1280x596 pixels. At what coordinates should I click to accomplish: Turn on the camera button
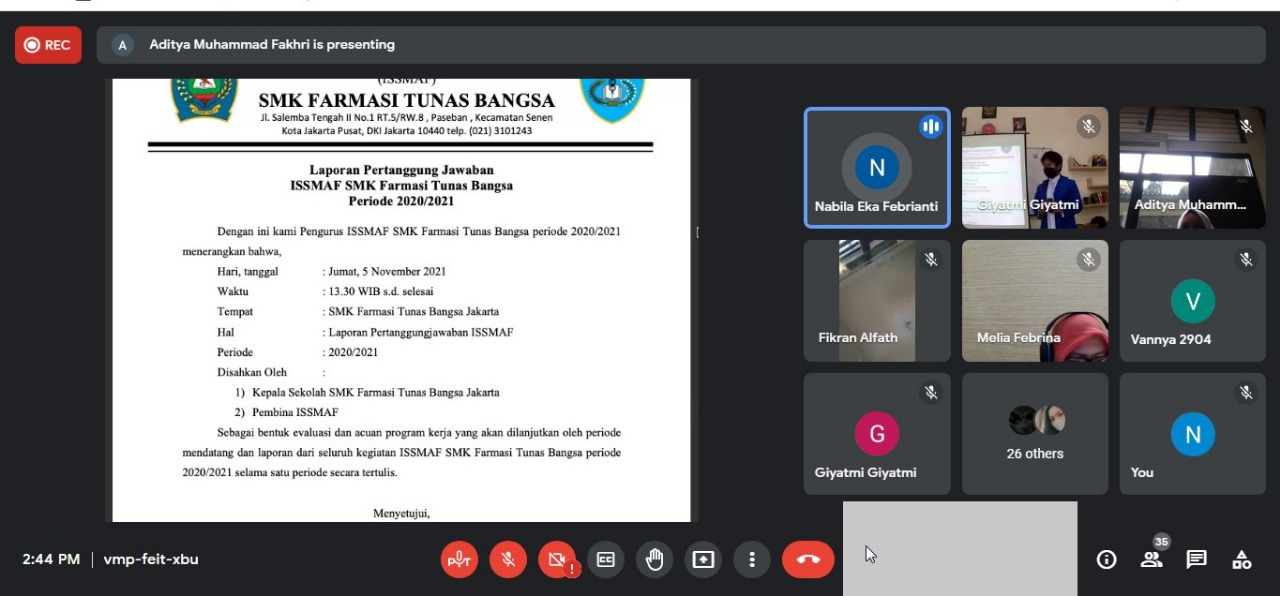pos(557,560)
